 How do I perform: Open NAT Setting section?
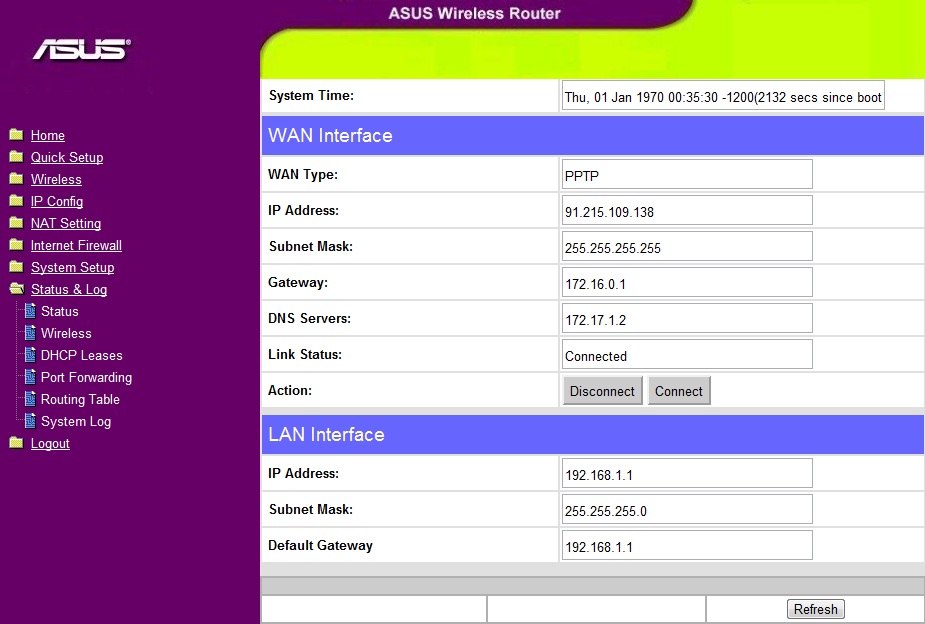[65, 224]
